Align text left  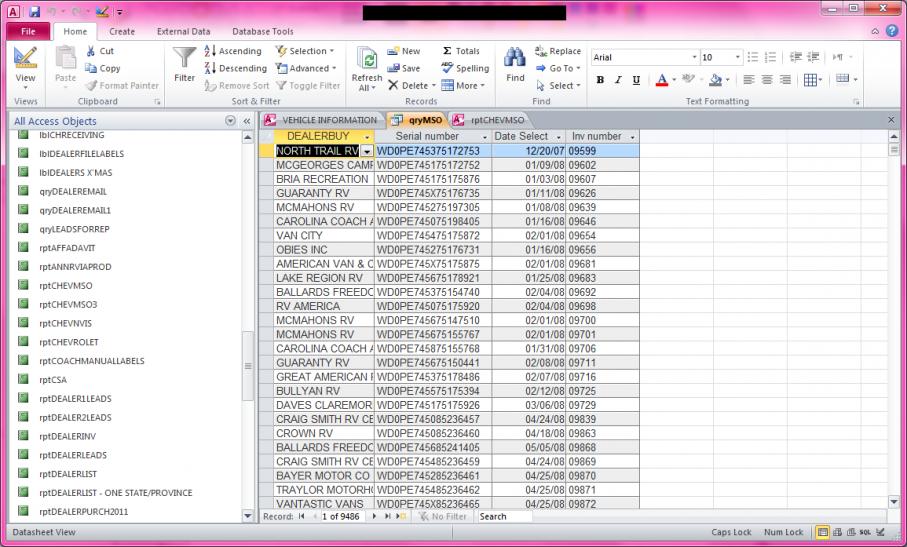tap(749, 80)
